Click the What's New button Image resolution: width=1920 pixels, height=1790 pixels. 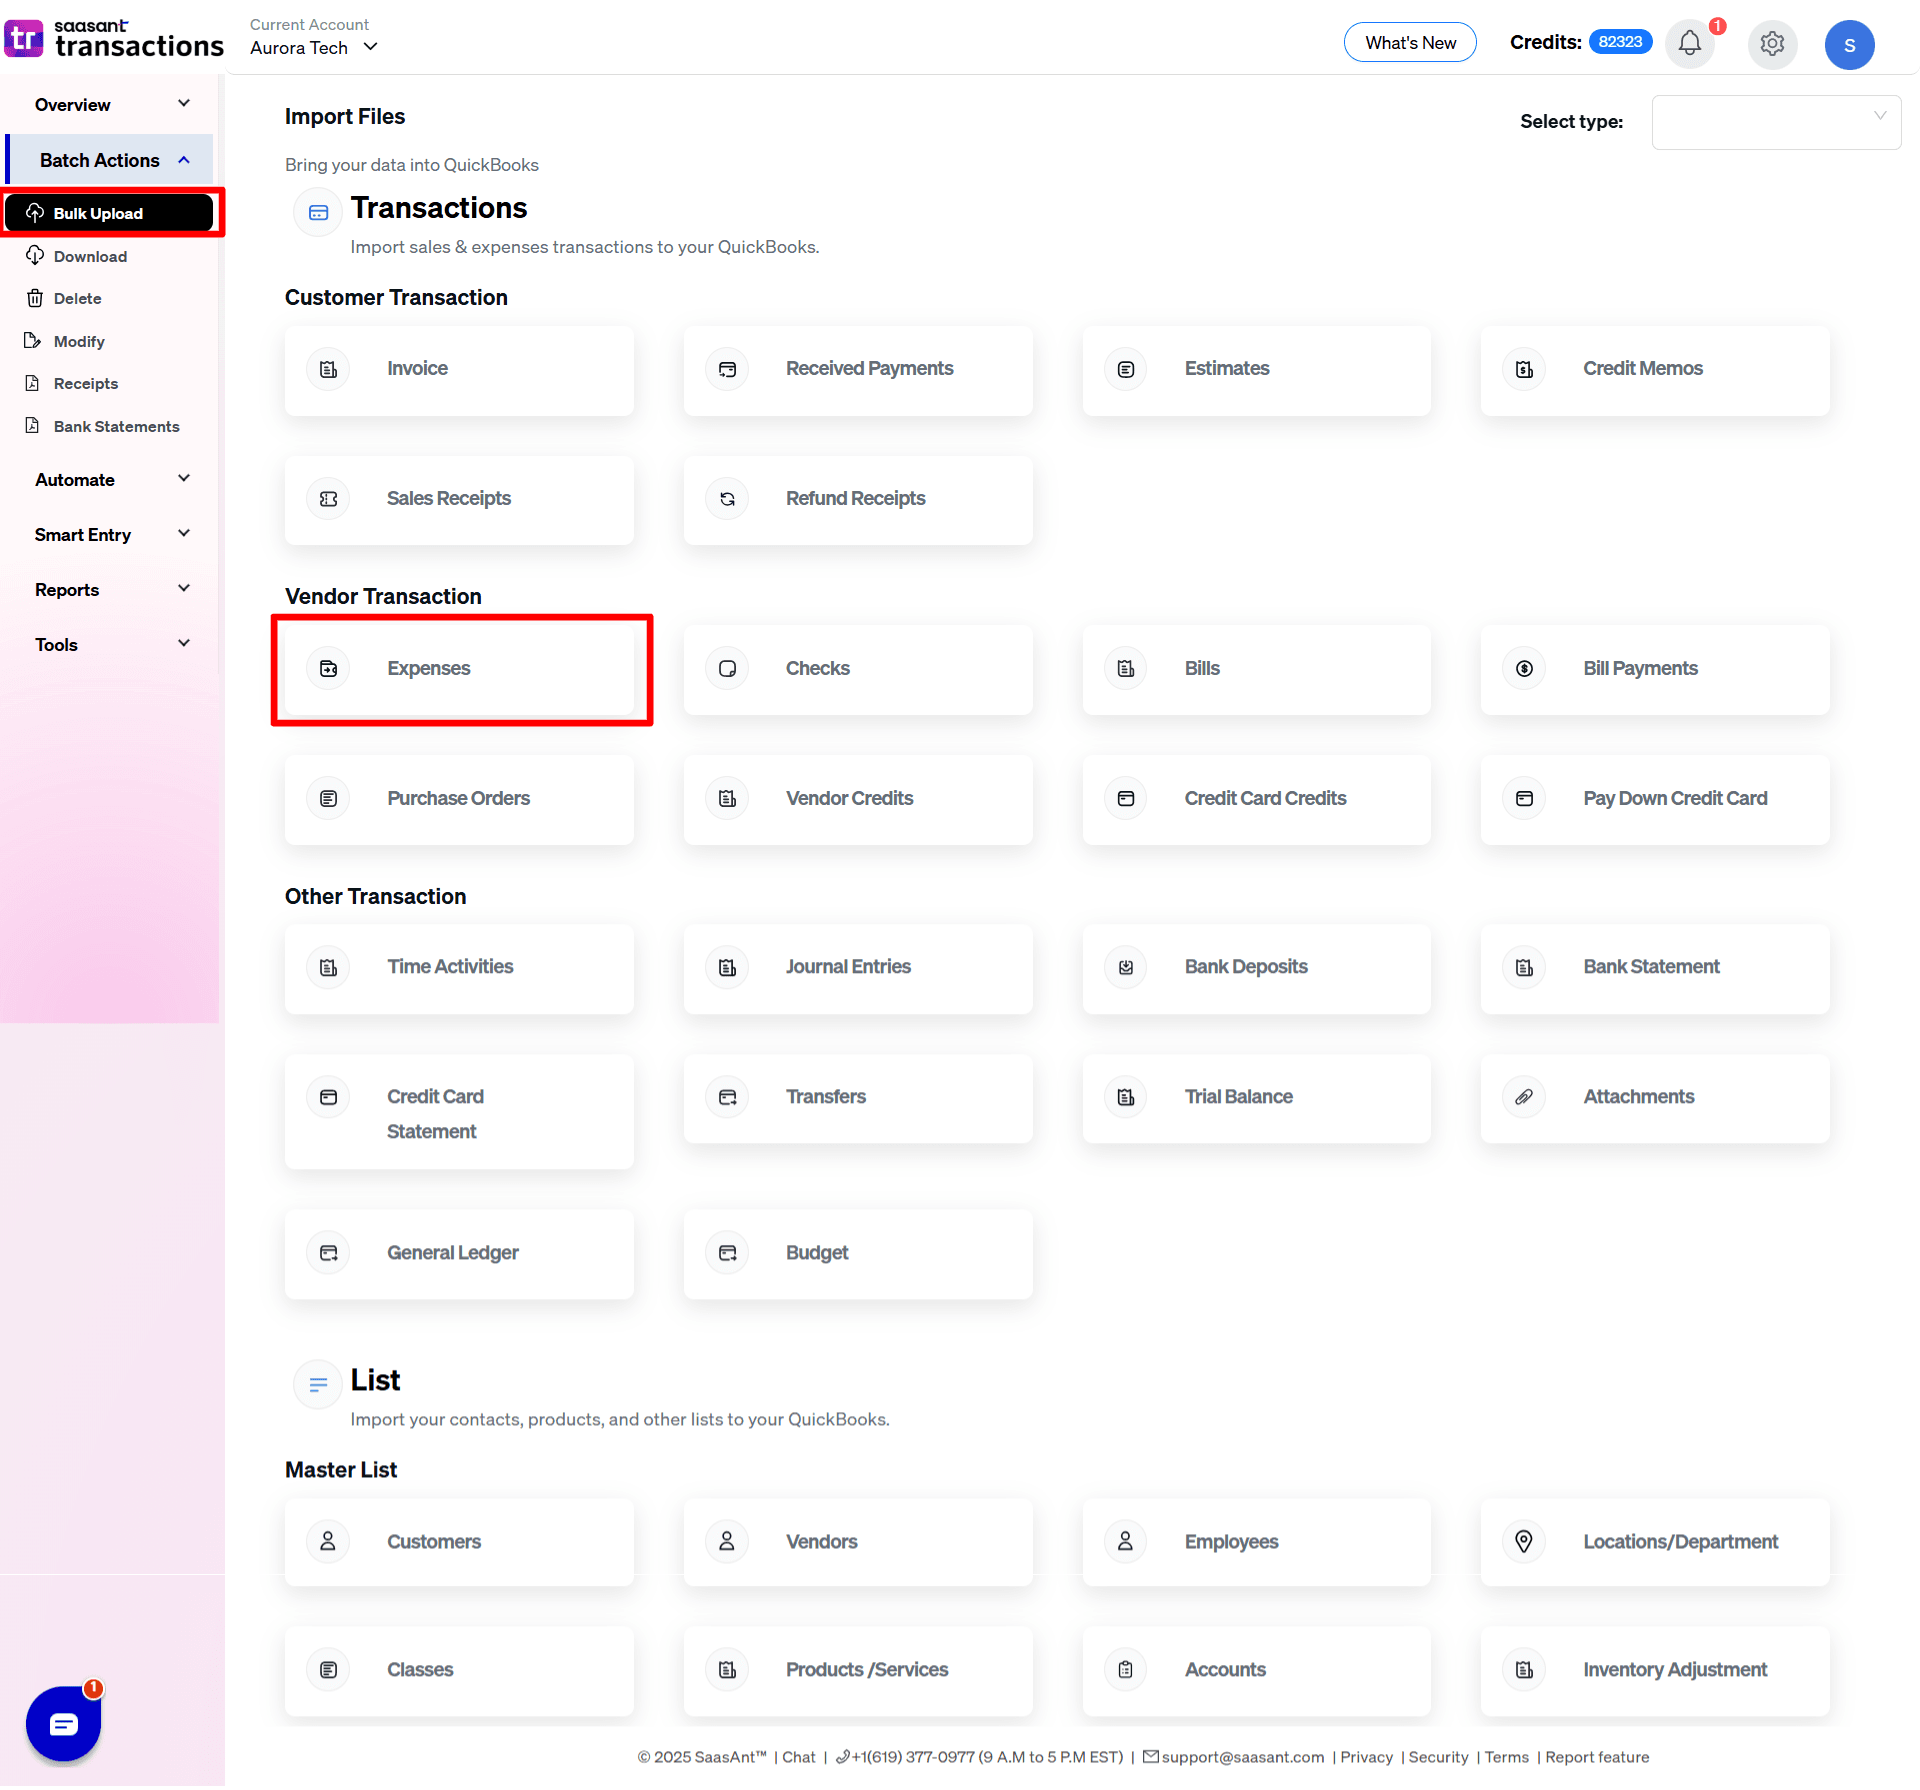pos(1410,42)
